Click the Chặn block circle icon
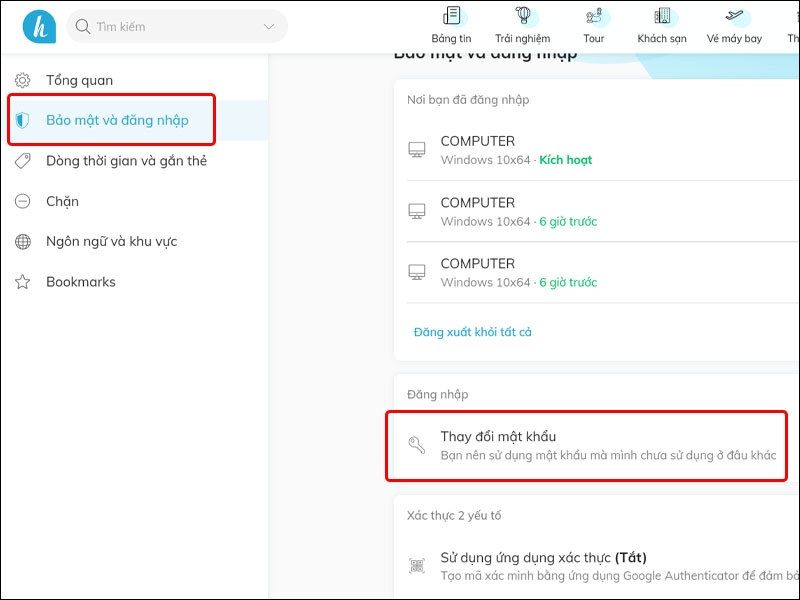Viewport: 800px width, 600px height. (22, 201)
